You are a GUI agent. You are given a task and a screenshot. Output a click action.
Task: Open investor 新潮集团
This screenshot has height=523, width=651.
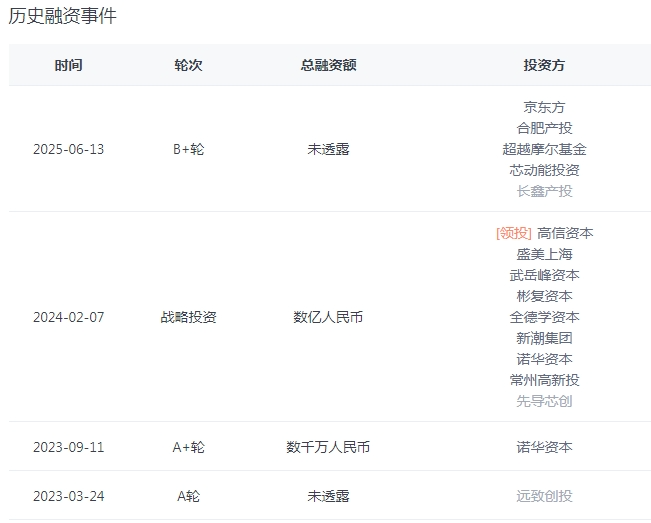(544, 338)
